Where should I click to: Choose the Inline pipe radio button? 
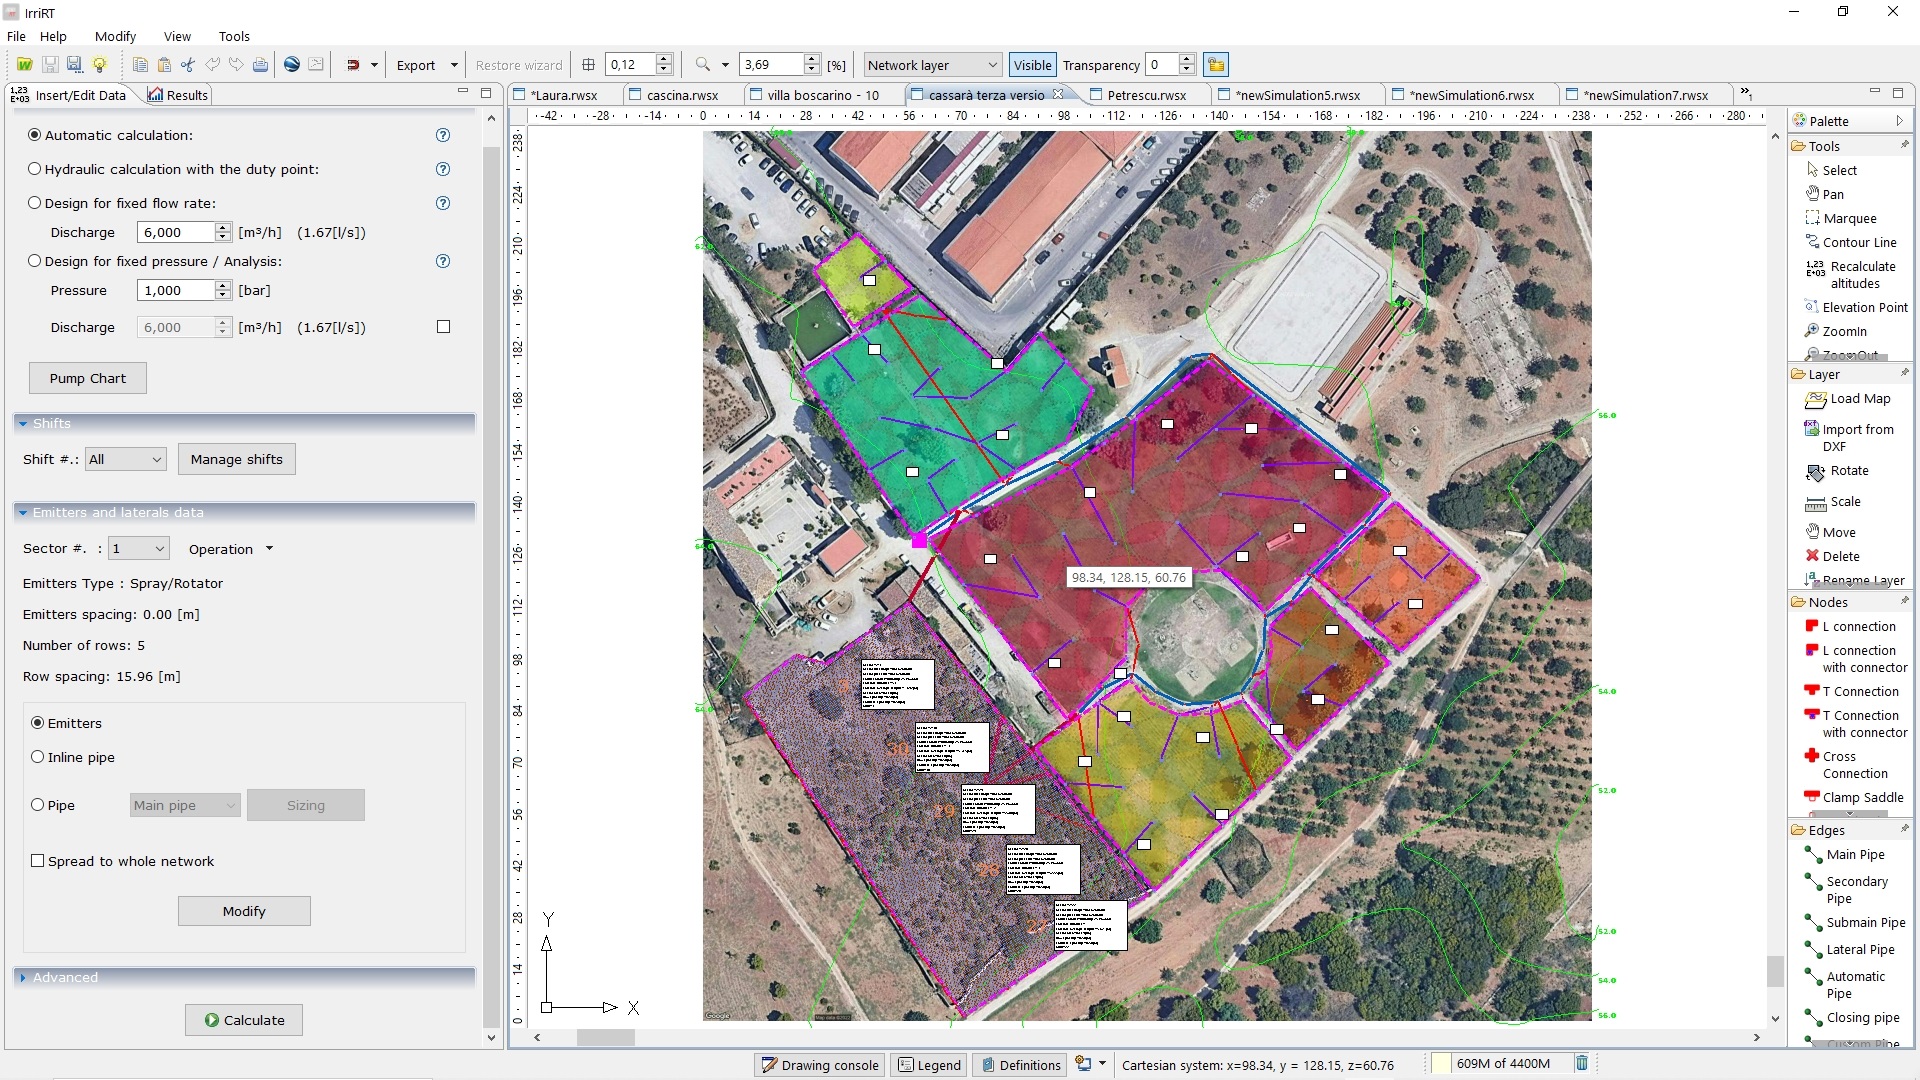click(x=38, y=757)
